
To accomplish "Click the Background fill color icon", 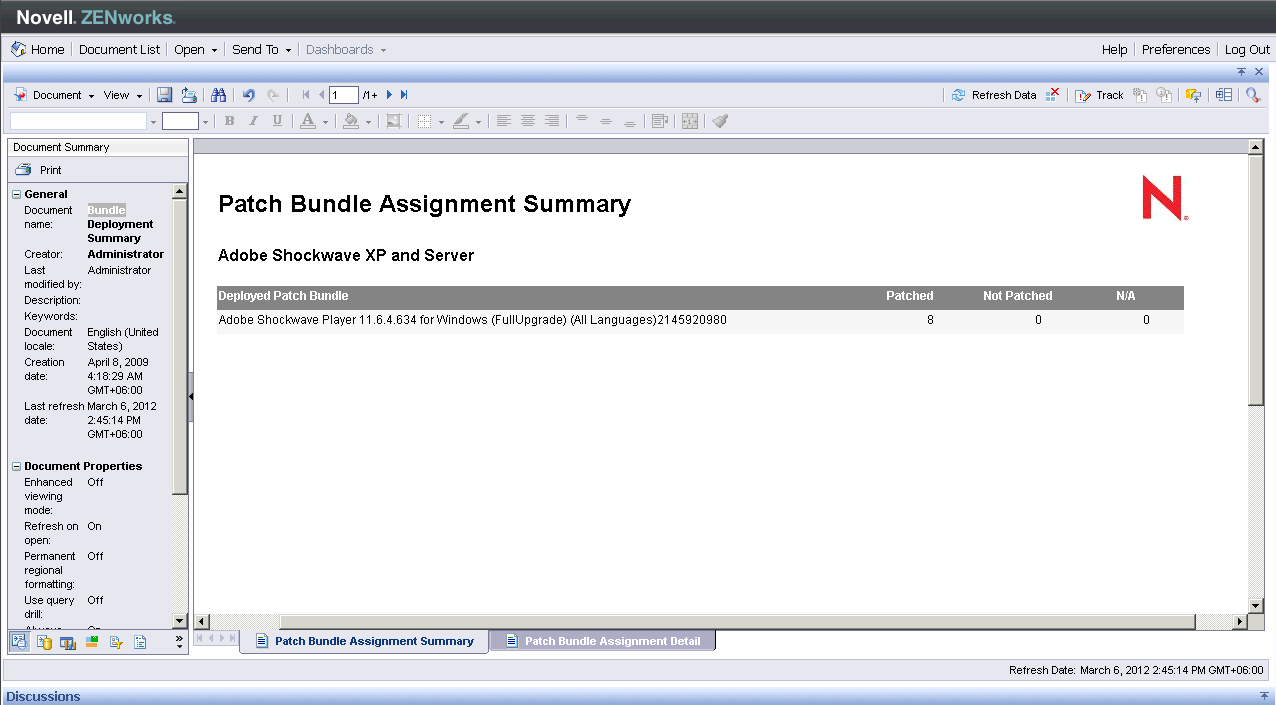I will tap(351, 121).
